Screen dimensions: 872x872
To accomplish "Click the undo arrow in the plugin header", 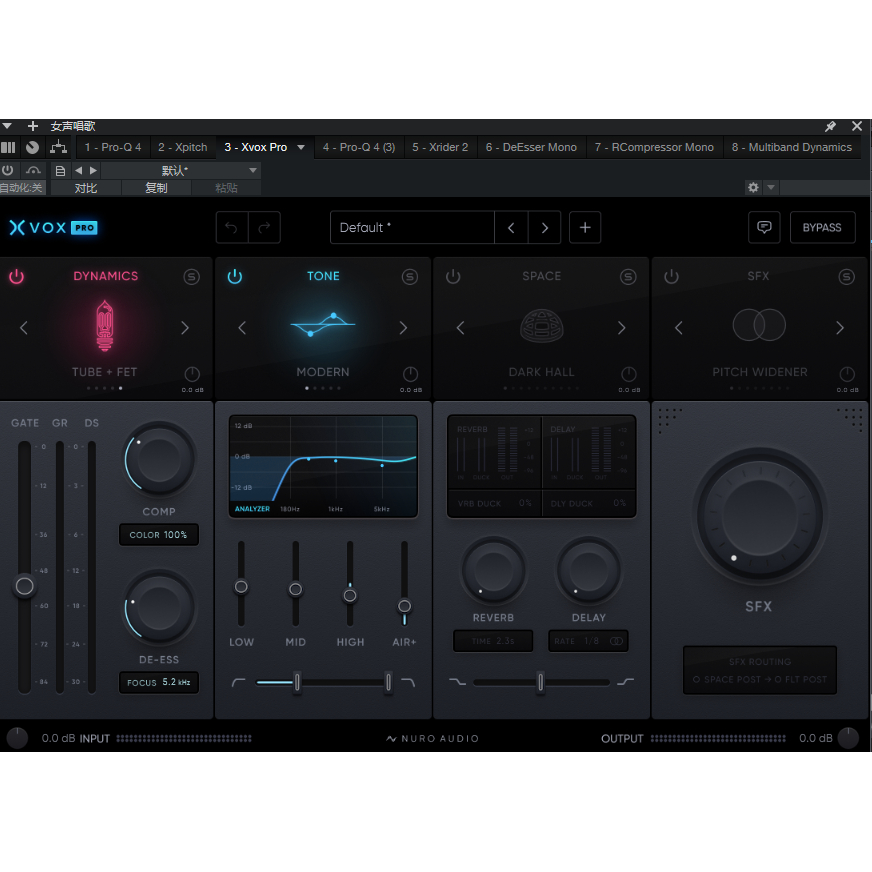I will click(x=231, y=227).
